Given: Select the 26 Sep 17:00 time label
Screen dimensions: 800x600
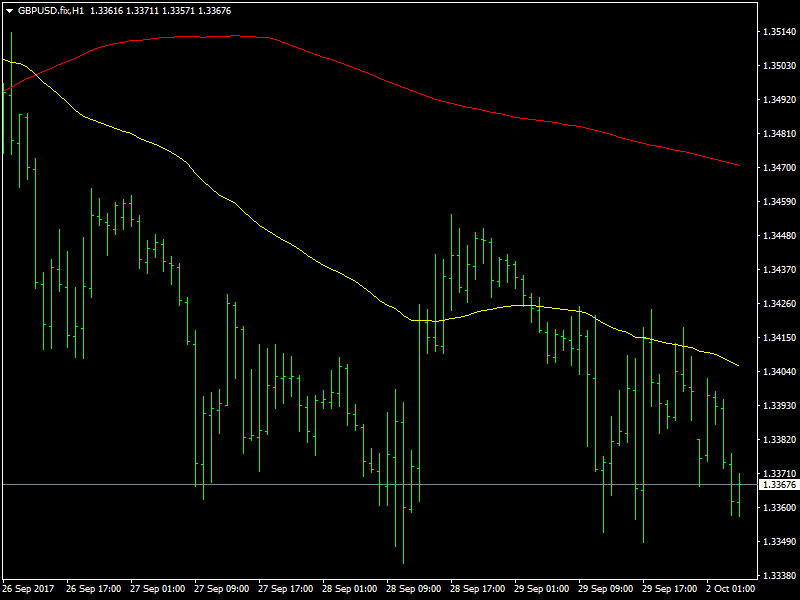Looking at the screenshot, I should coord(93,589).
